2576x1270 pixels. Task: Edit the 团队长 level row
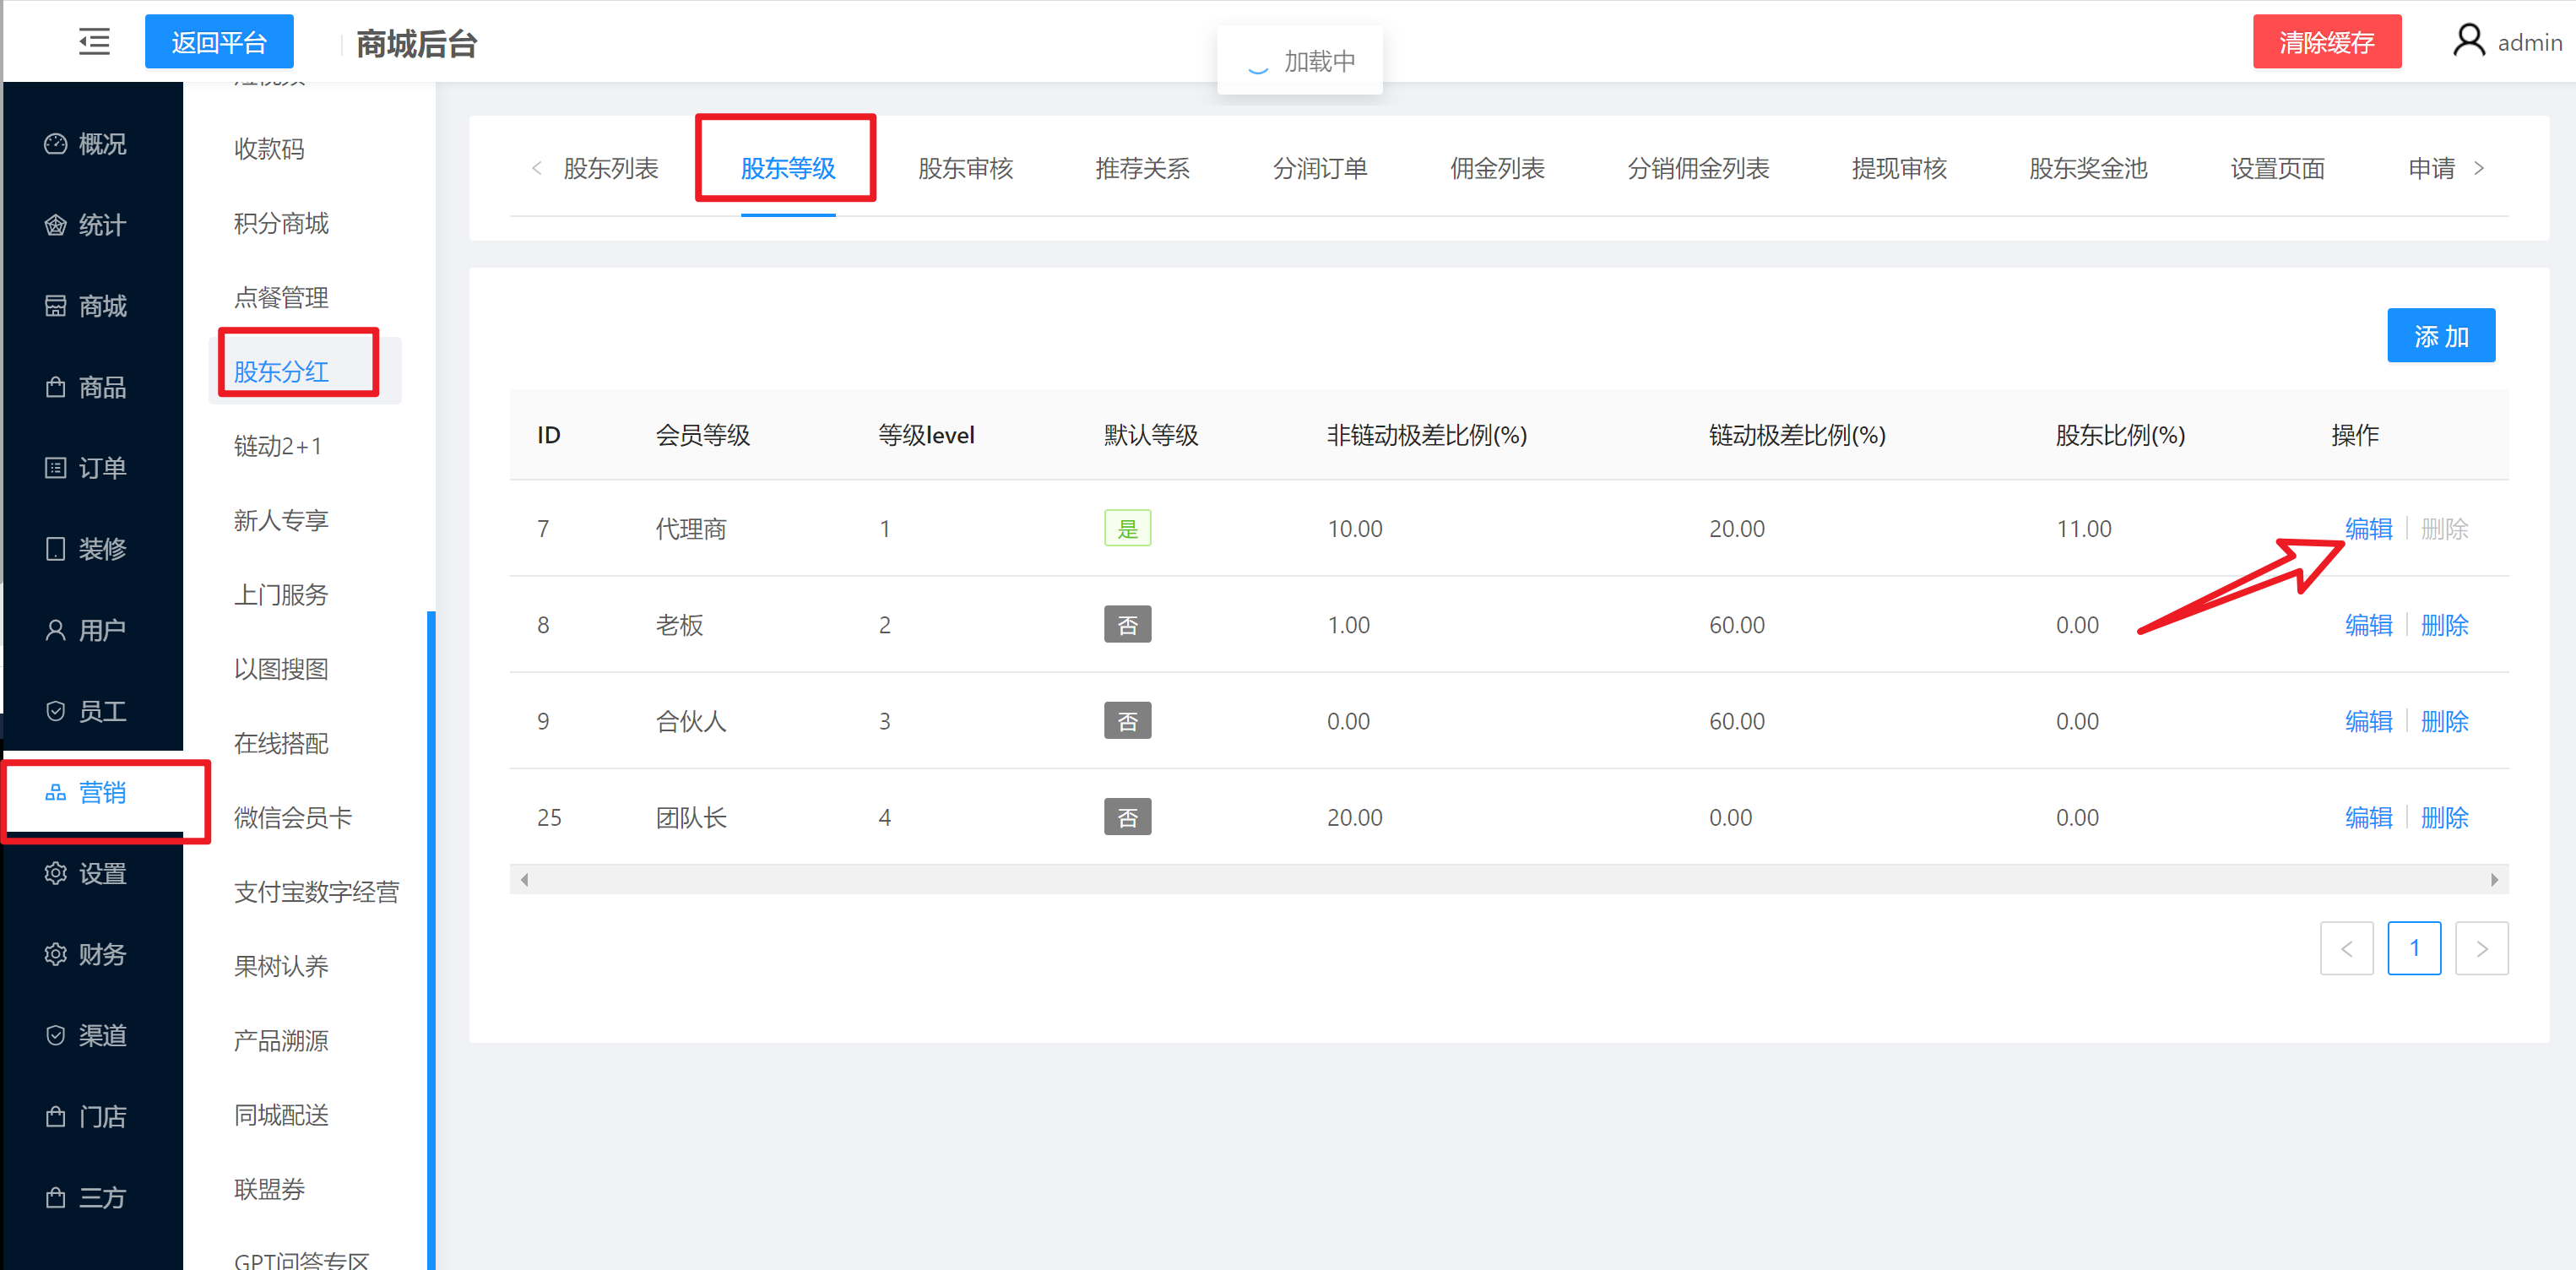(2369, 817)
